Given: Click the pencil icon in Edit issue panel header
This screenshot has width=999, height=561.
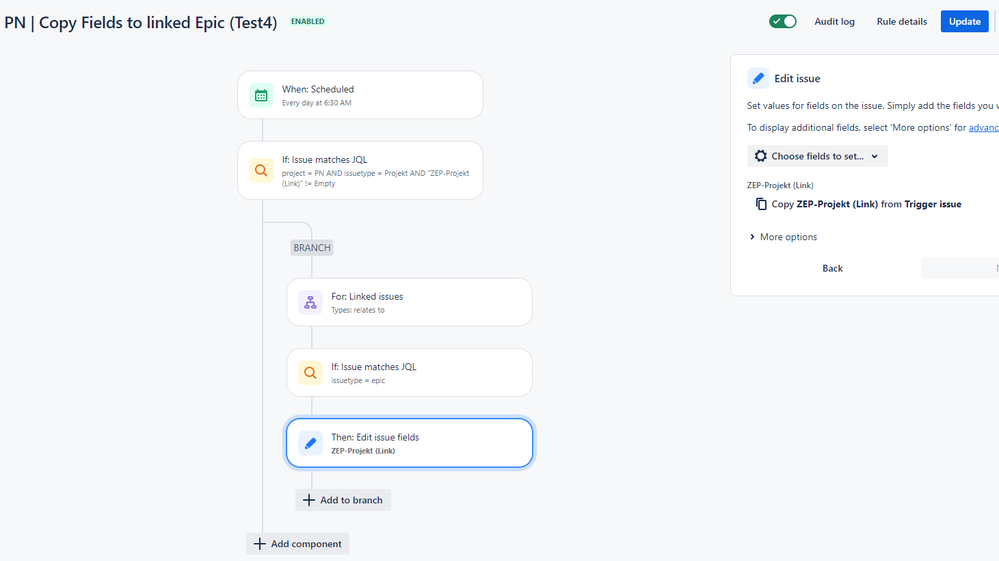Looking at the screenshot, I should pyautogui.click(x=758, y=78).
